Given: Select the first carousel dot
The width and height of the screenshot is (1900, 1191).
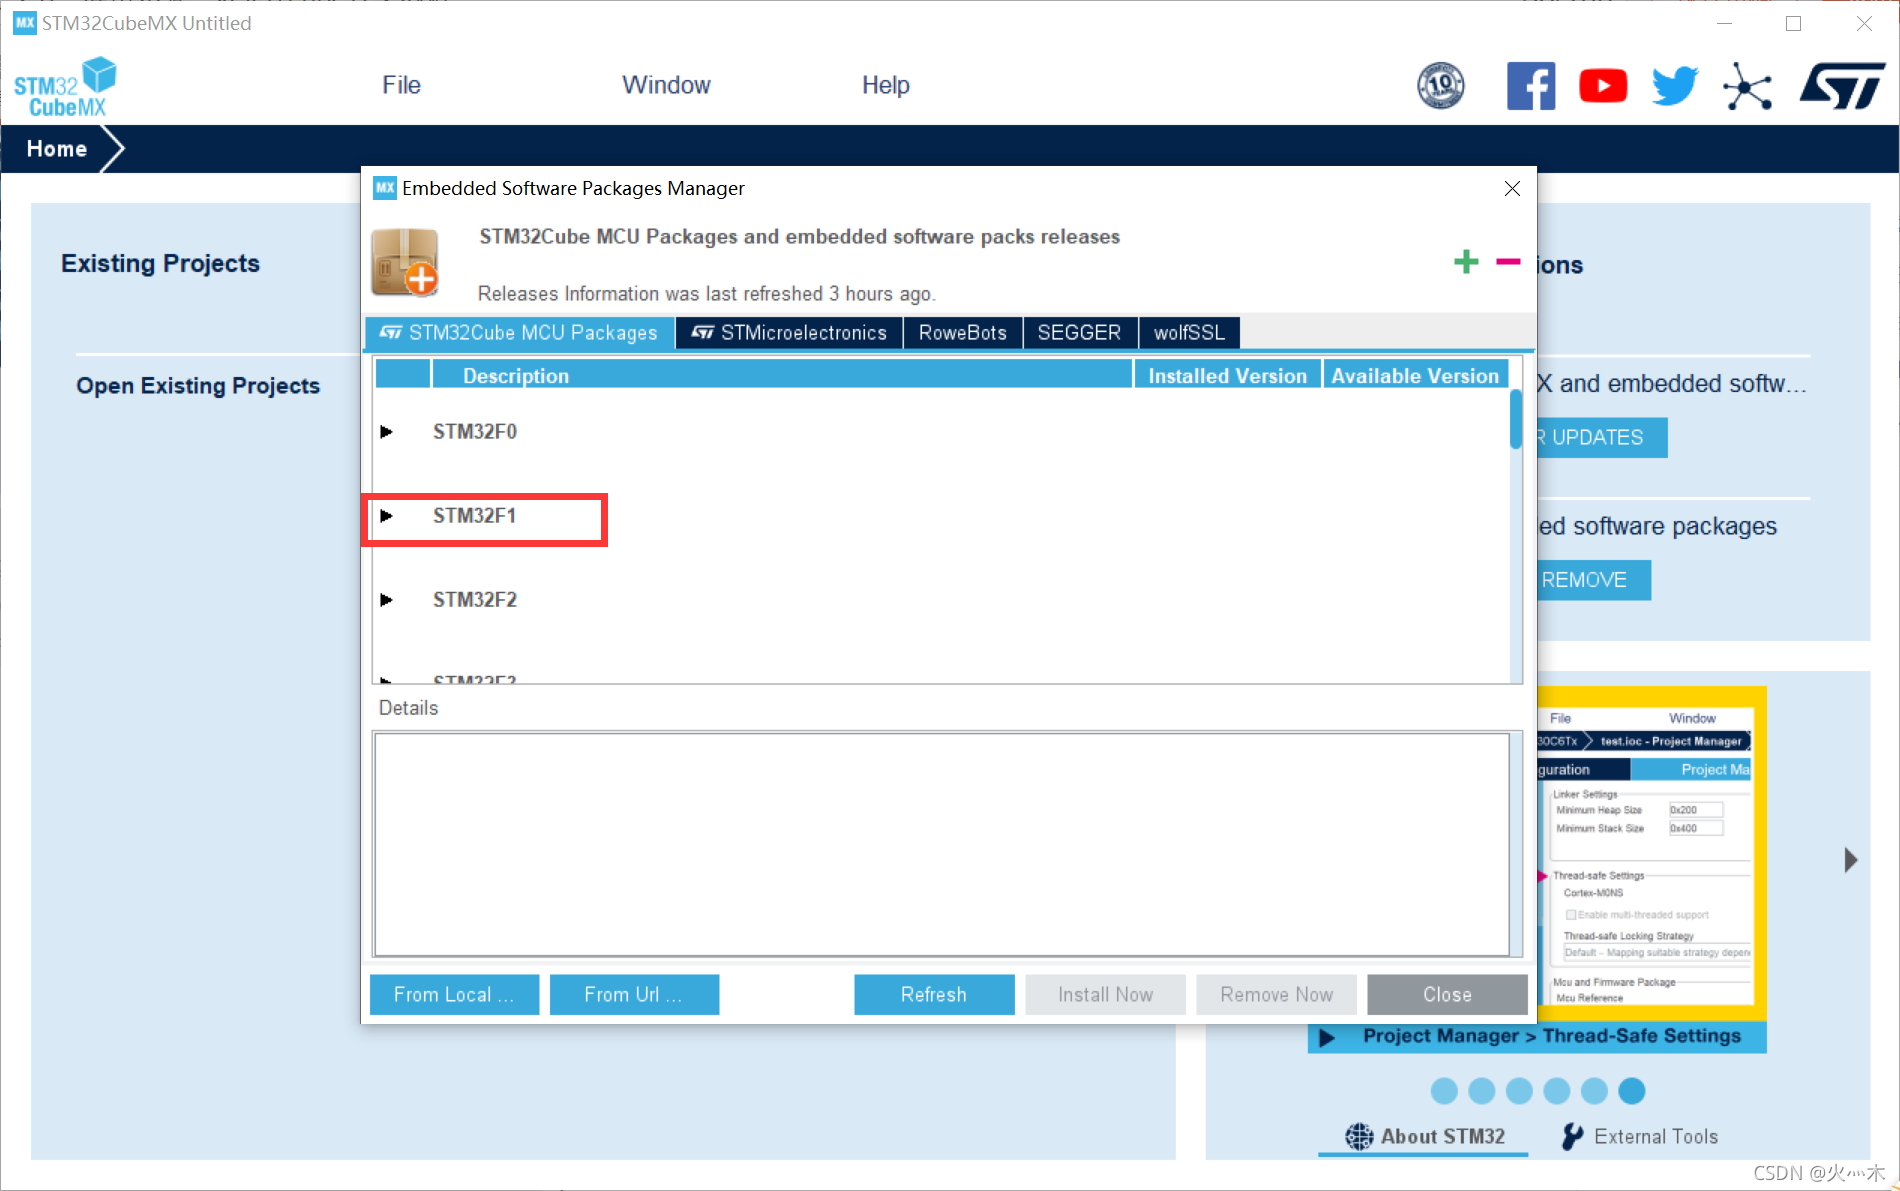Looking at the screenshot, I should click(x=1444, y=1091).
